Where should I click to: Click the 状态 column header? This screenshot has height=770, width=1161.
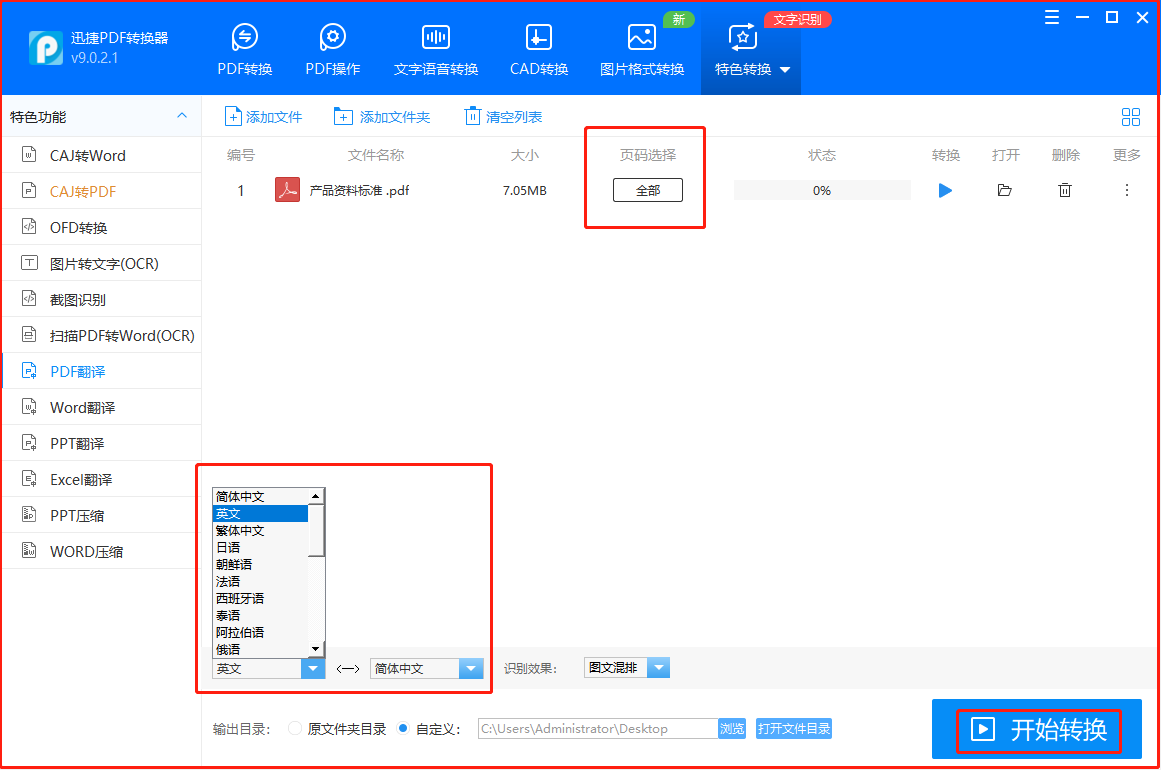(822, 155)
